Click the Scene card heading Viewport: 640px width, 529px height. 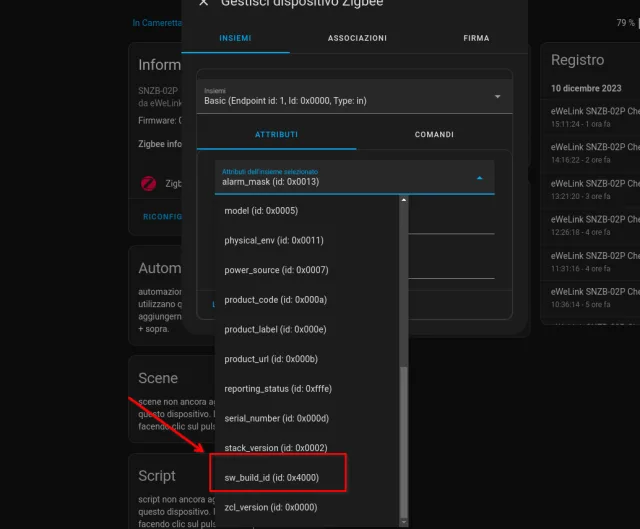(x=158, y=378)
